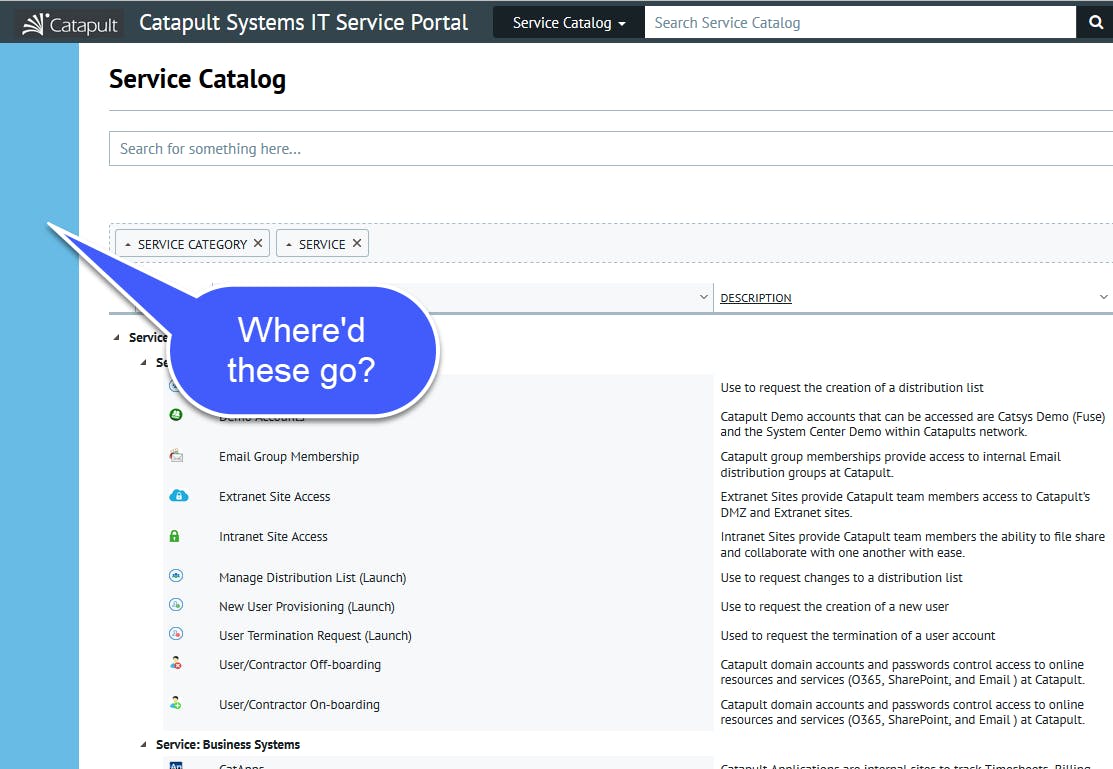Collapse the Service: Business Systems group

[x=143, y=744]
